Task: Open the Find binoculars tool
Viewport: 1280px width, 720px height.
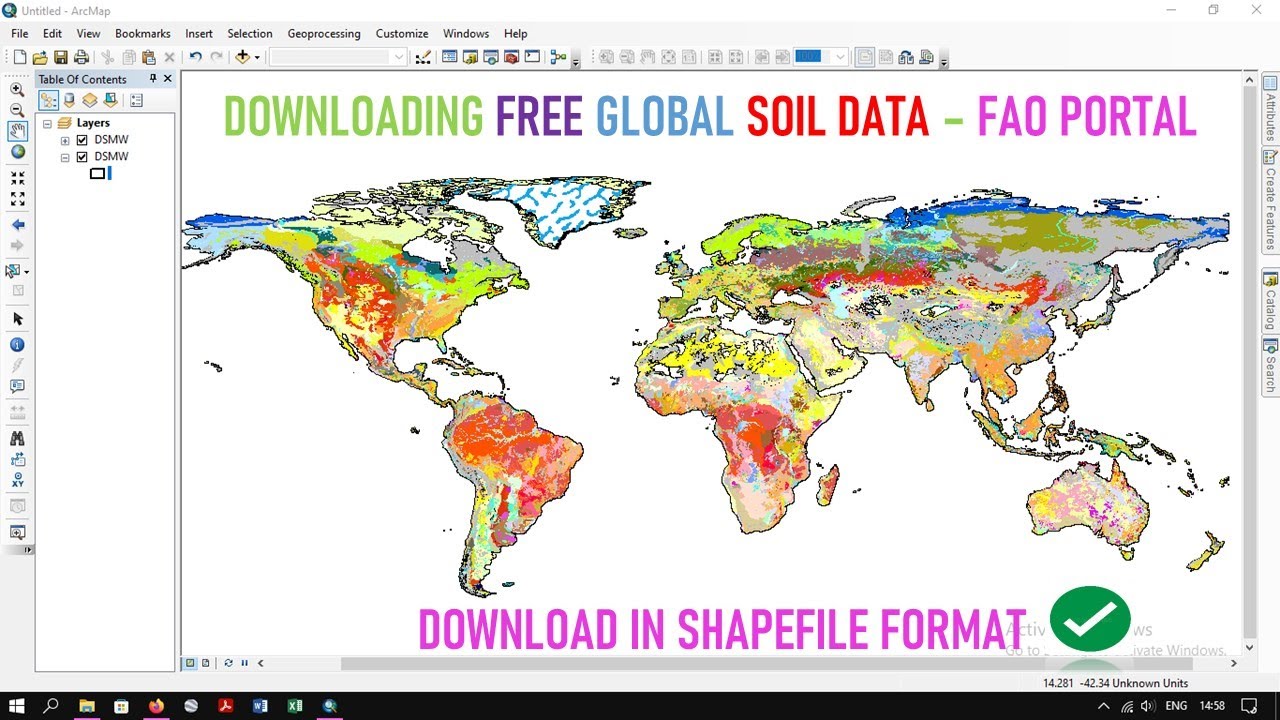Action: [x=17, y=438]
